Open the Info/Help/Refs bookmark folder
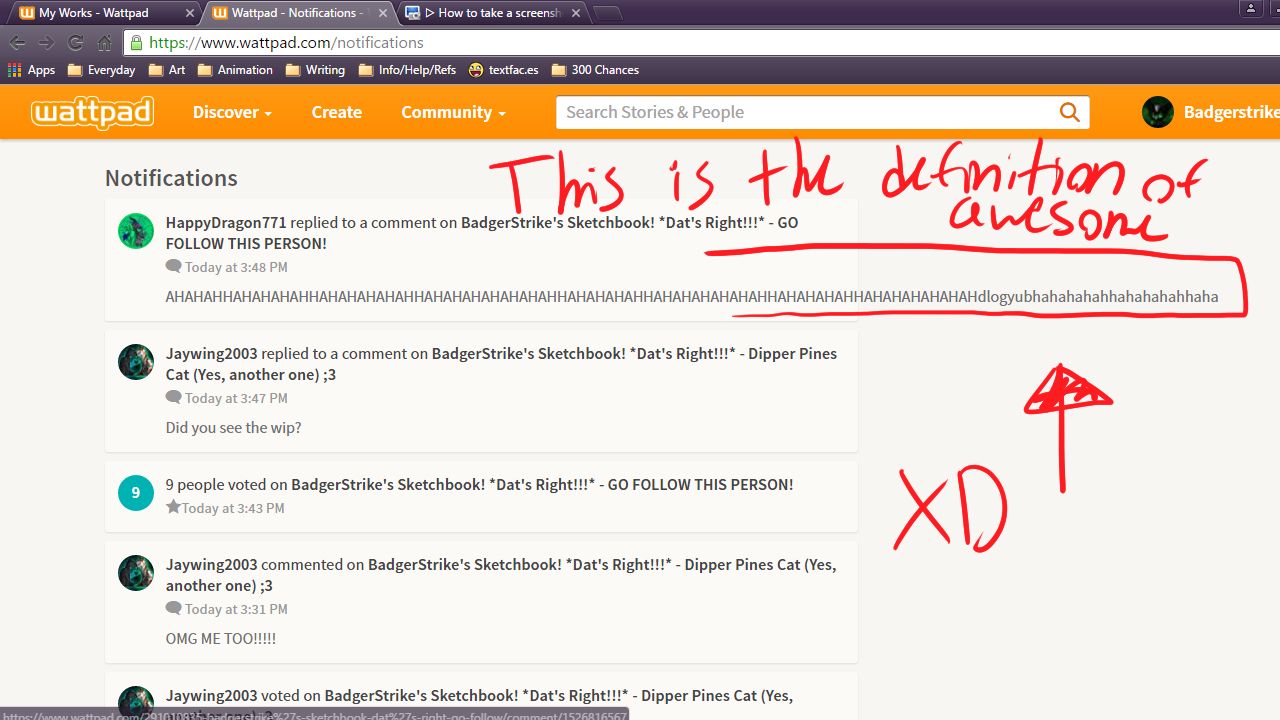Image resolution: width=1280 pixels, height=720 pixels. click(x=407, y=70)
